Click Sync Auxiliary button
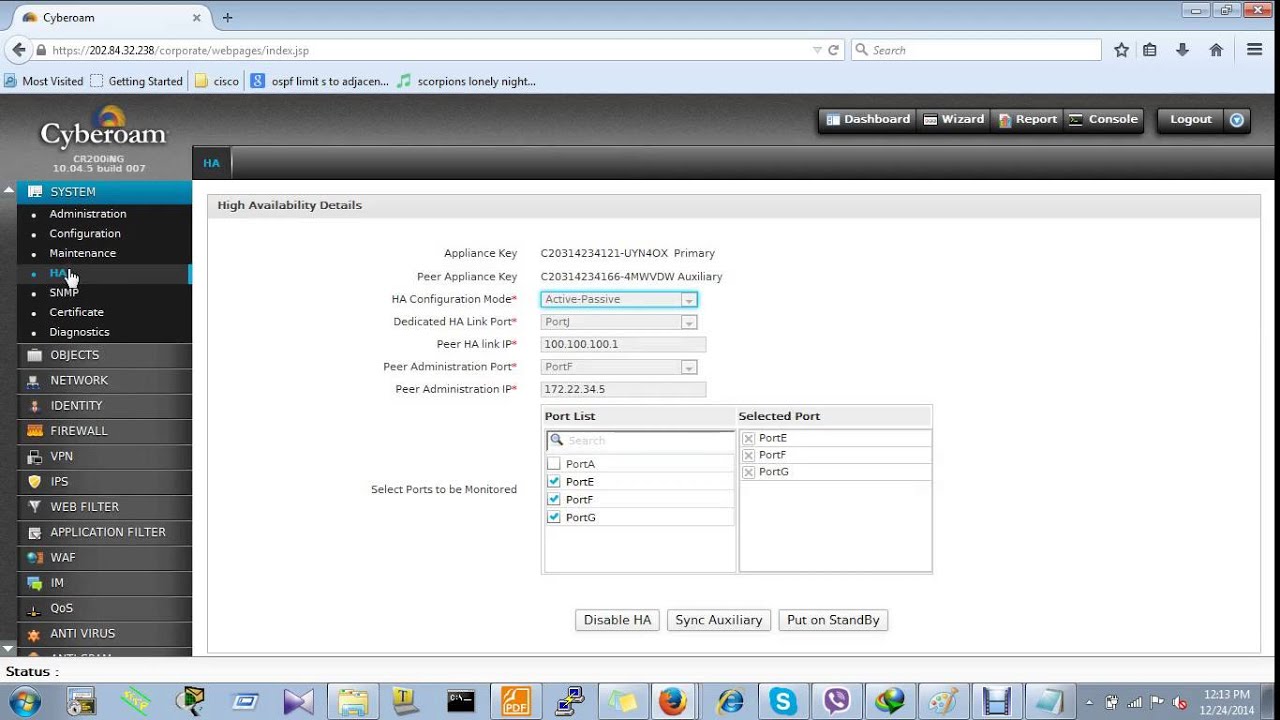The height and width of the screenshot is (720, 1280). [x=719, y=620]
